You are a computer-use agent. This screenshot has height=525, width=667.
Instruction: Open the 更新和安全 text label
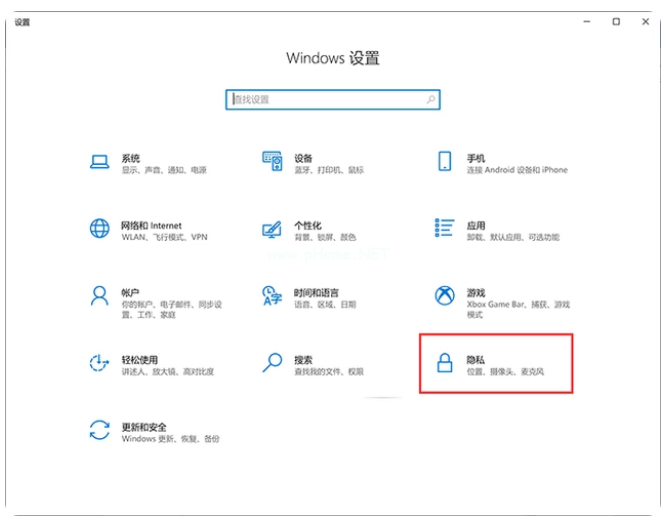(144, 427)
